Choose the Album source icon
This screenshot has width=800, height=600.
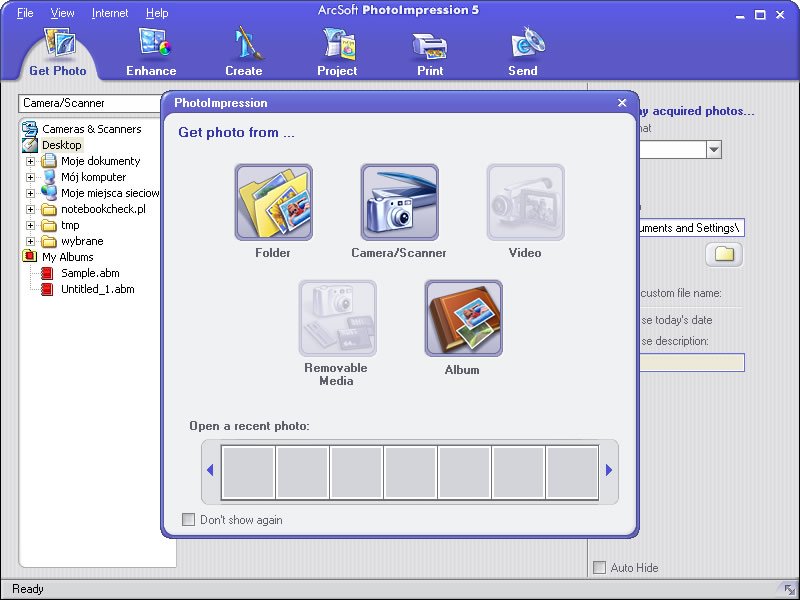[464, 318]
